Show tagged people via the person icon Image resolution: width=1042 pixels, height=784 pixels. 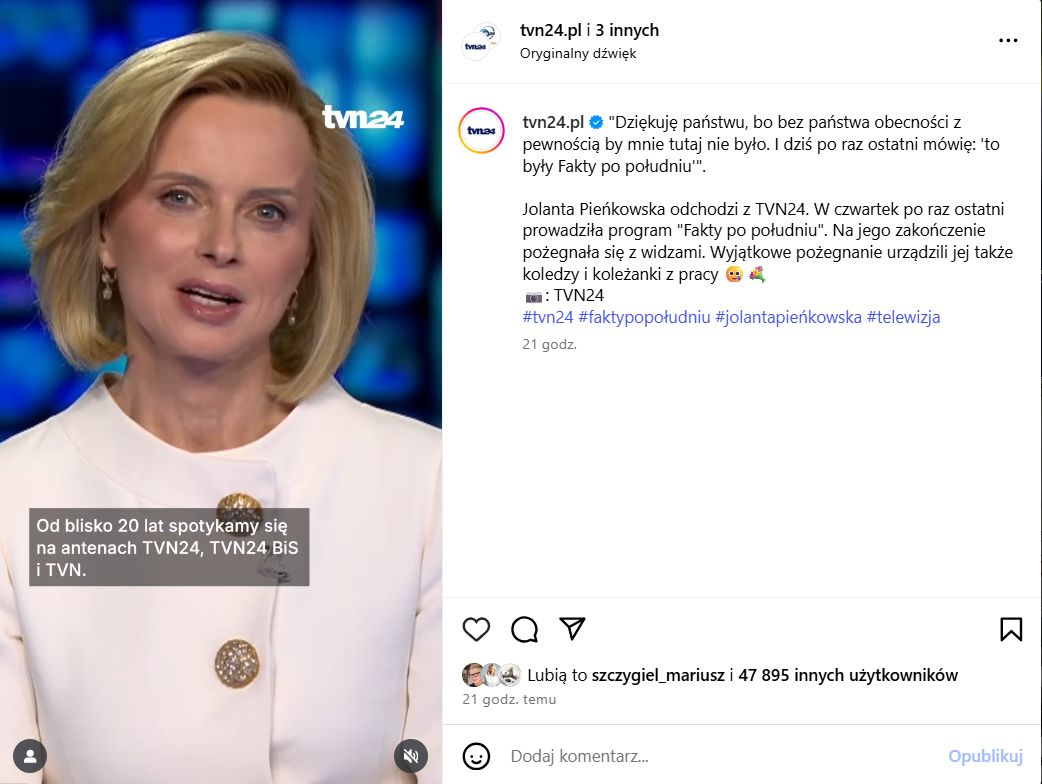click(30, 756)
